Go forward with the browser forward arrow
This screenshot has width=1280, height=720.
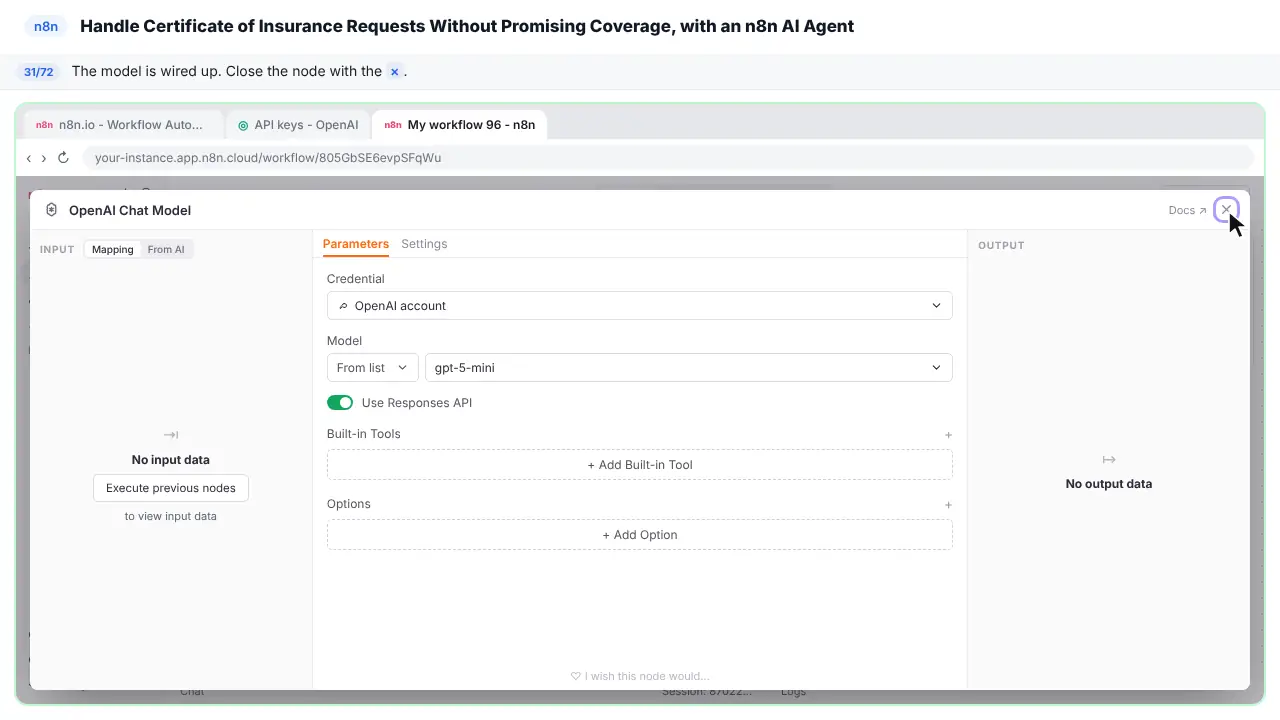[43, 158]
